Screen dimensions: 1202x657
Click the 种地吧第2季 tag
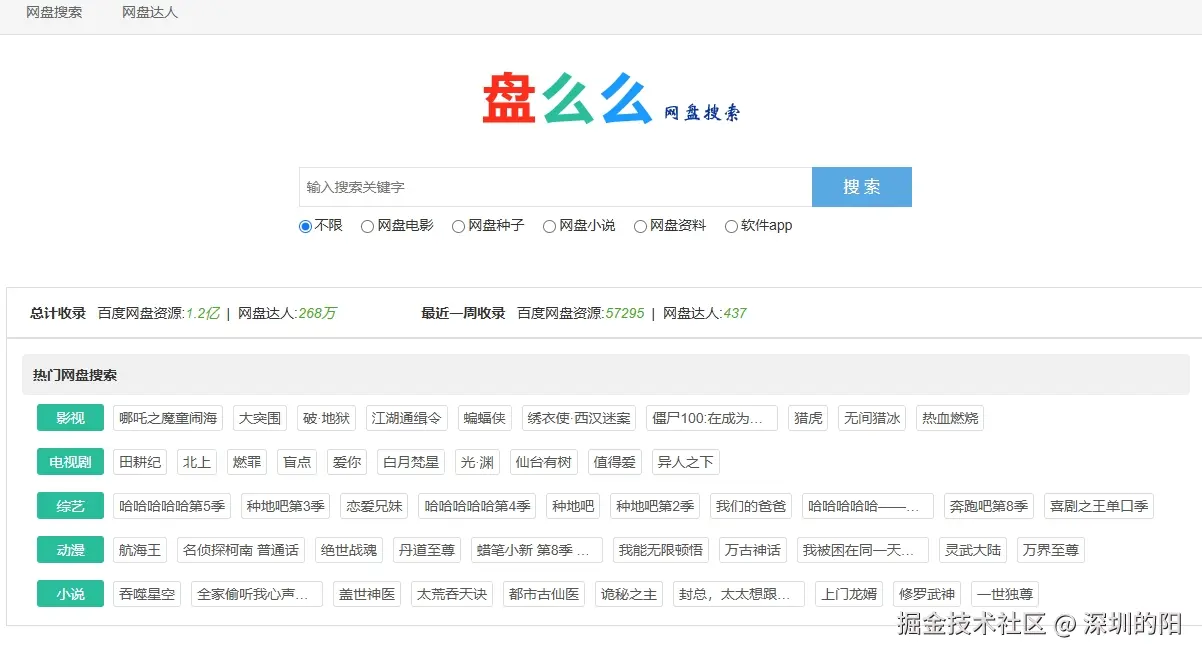(x=655, y=506)
